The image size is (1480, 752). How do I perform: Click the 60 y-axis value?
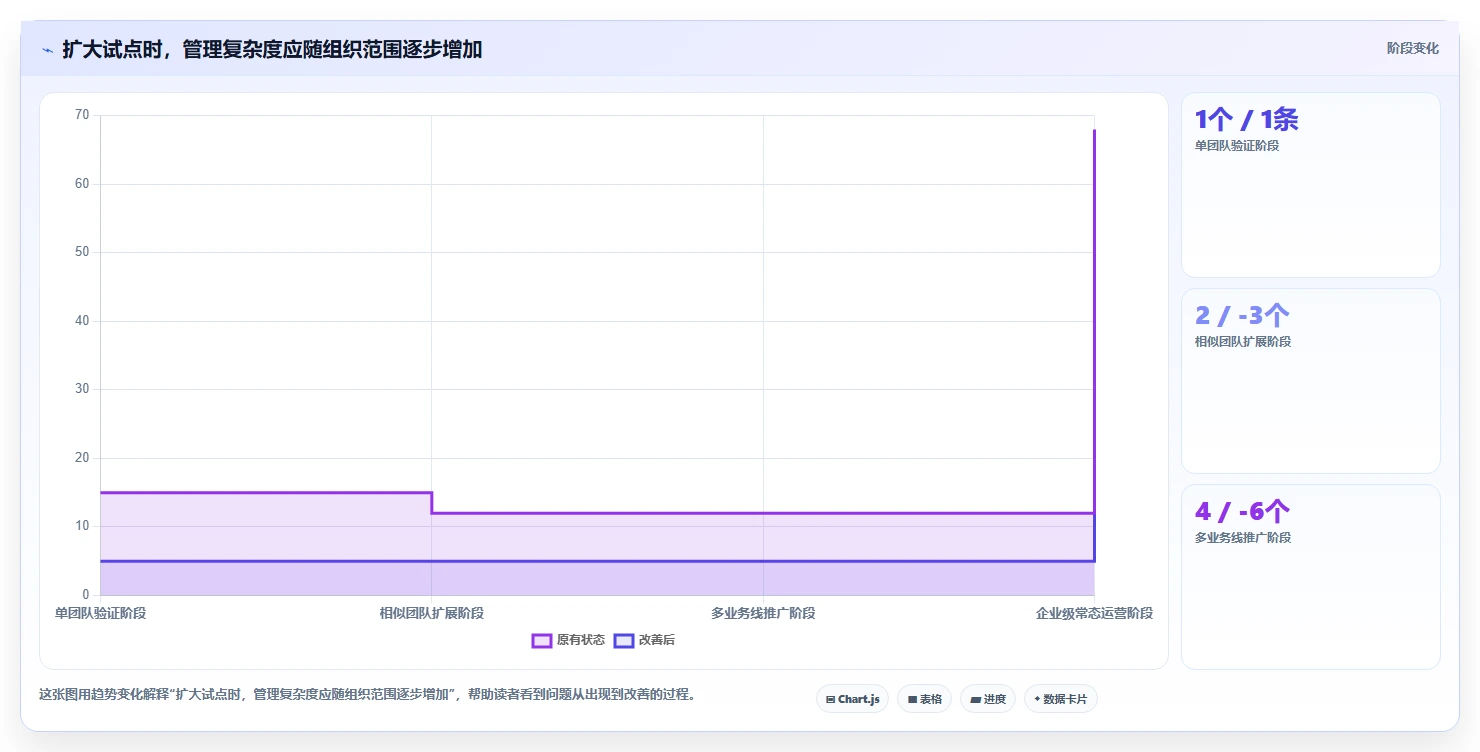tap(82, 184)
